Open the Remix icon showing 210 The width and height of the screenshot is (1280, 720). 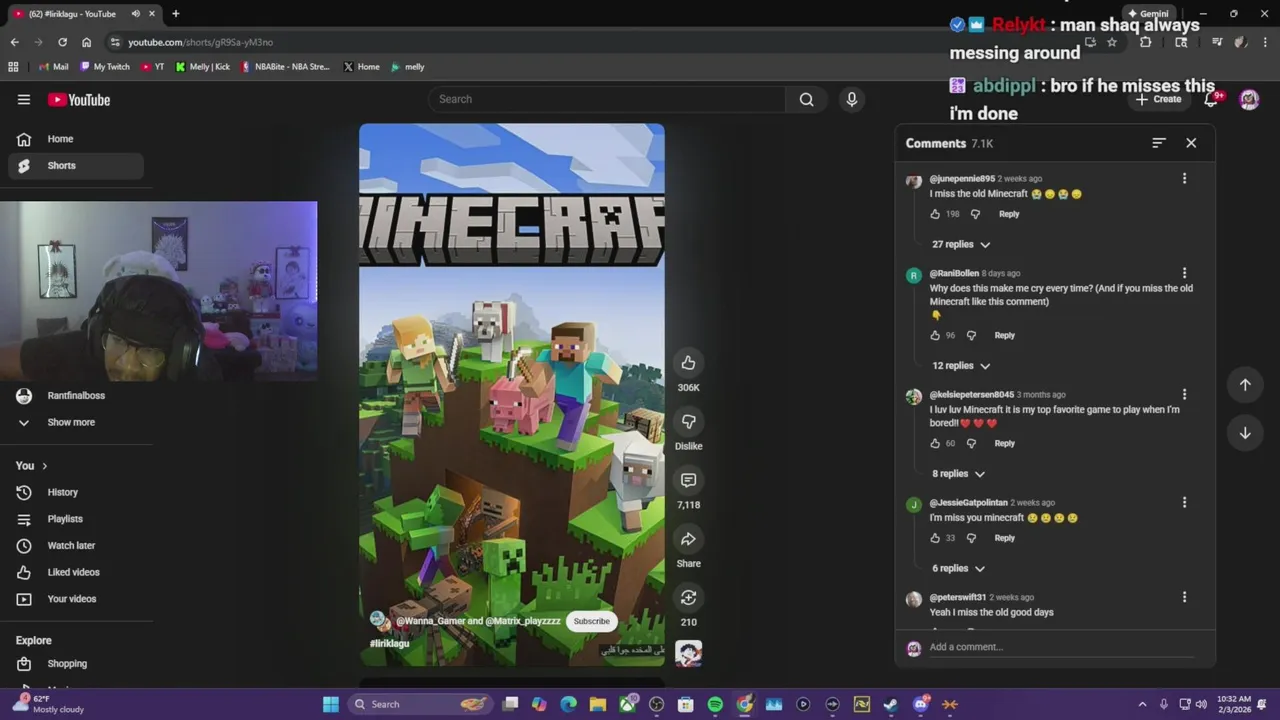(x=688, y=597)
